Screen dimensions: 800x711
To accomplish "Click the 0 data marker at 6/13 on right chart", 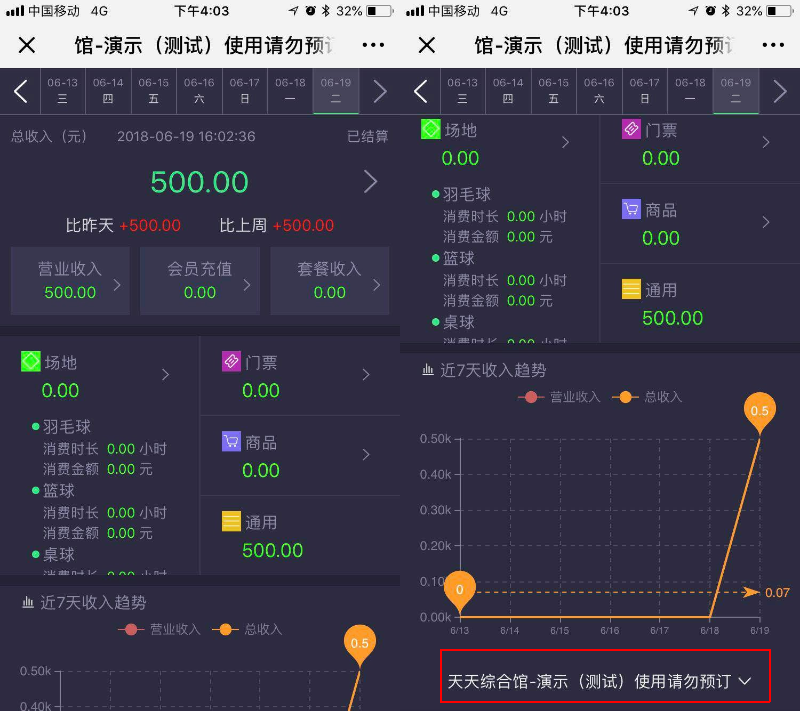I will click(460, 590).
